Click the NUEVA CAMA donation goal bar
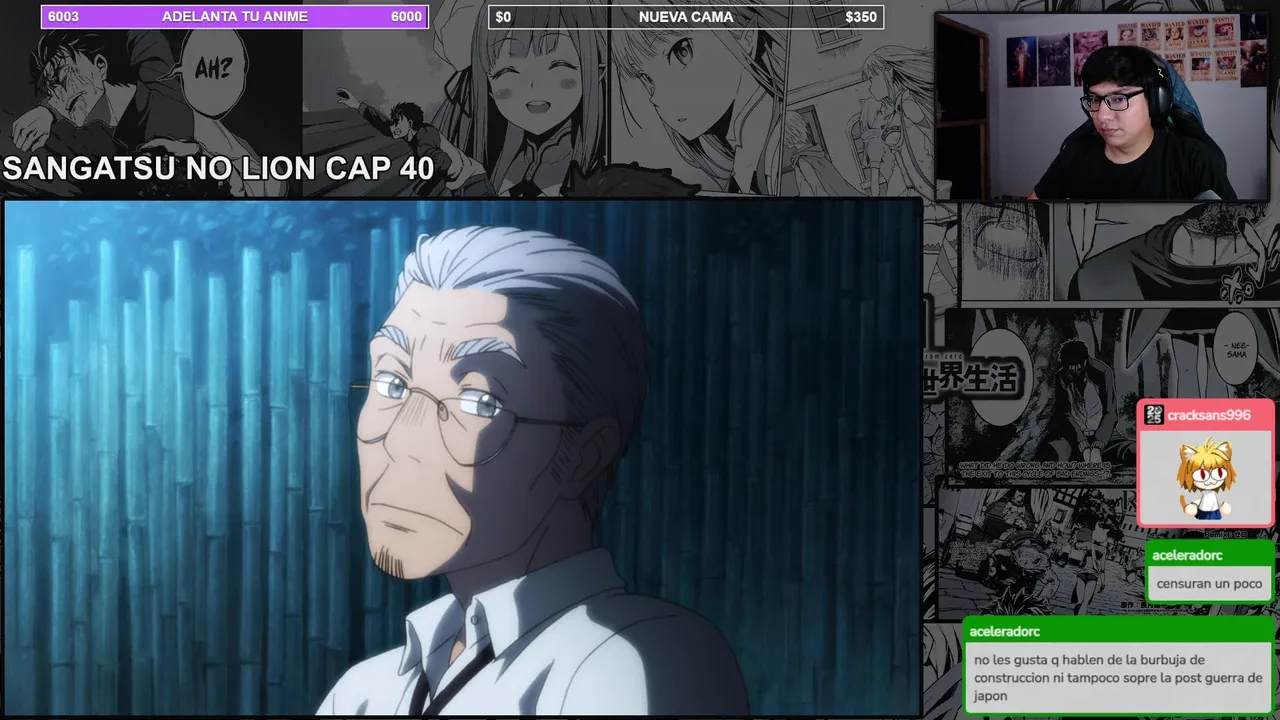Screen dimensions: 1280x720 tap(686, 17)
